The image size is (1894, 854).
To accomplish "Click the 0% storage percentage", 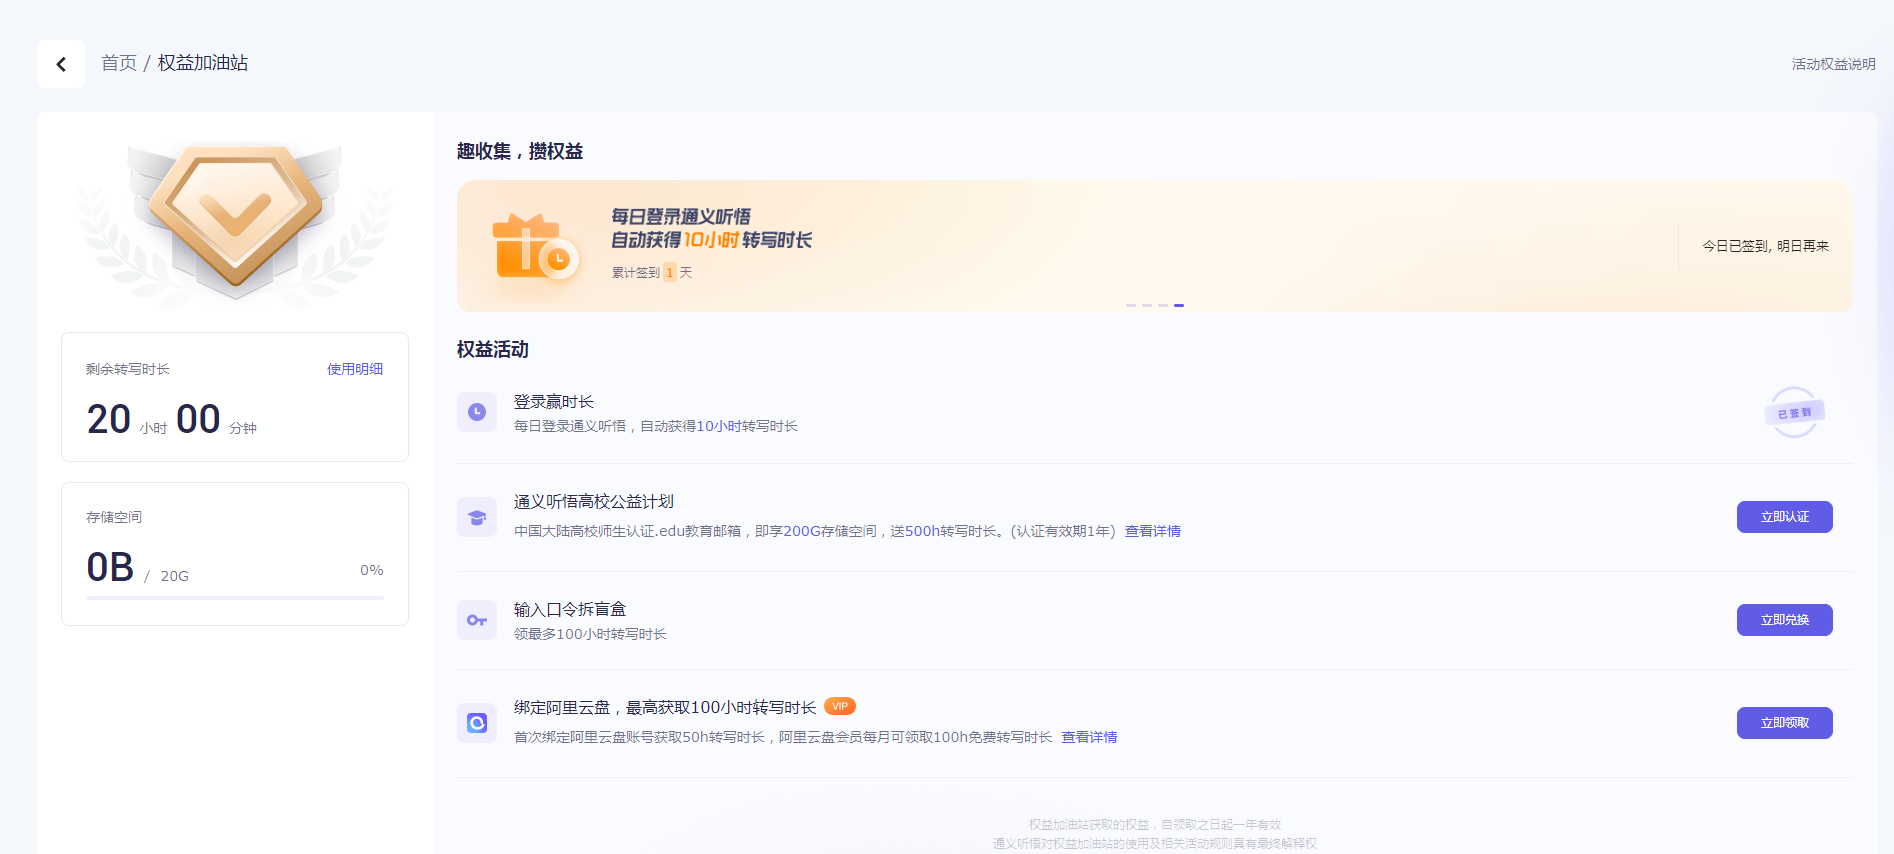I will [372, 570].
